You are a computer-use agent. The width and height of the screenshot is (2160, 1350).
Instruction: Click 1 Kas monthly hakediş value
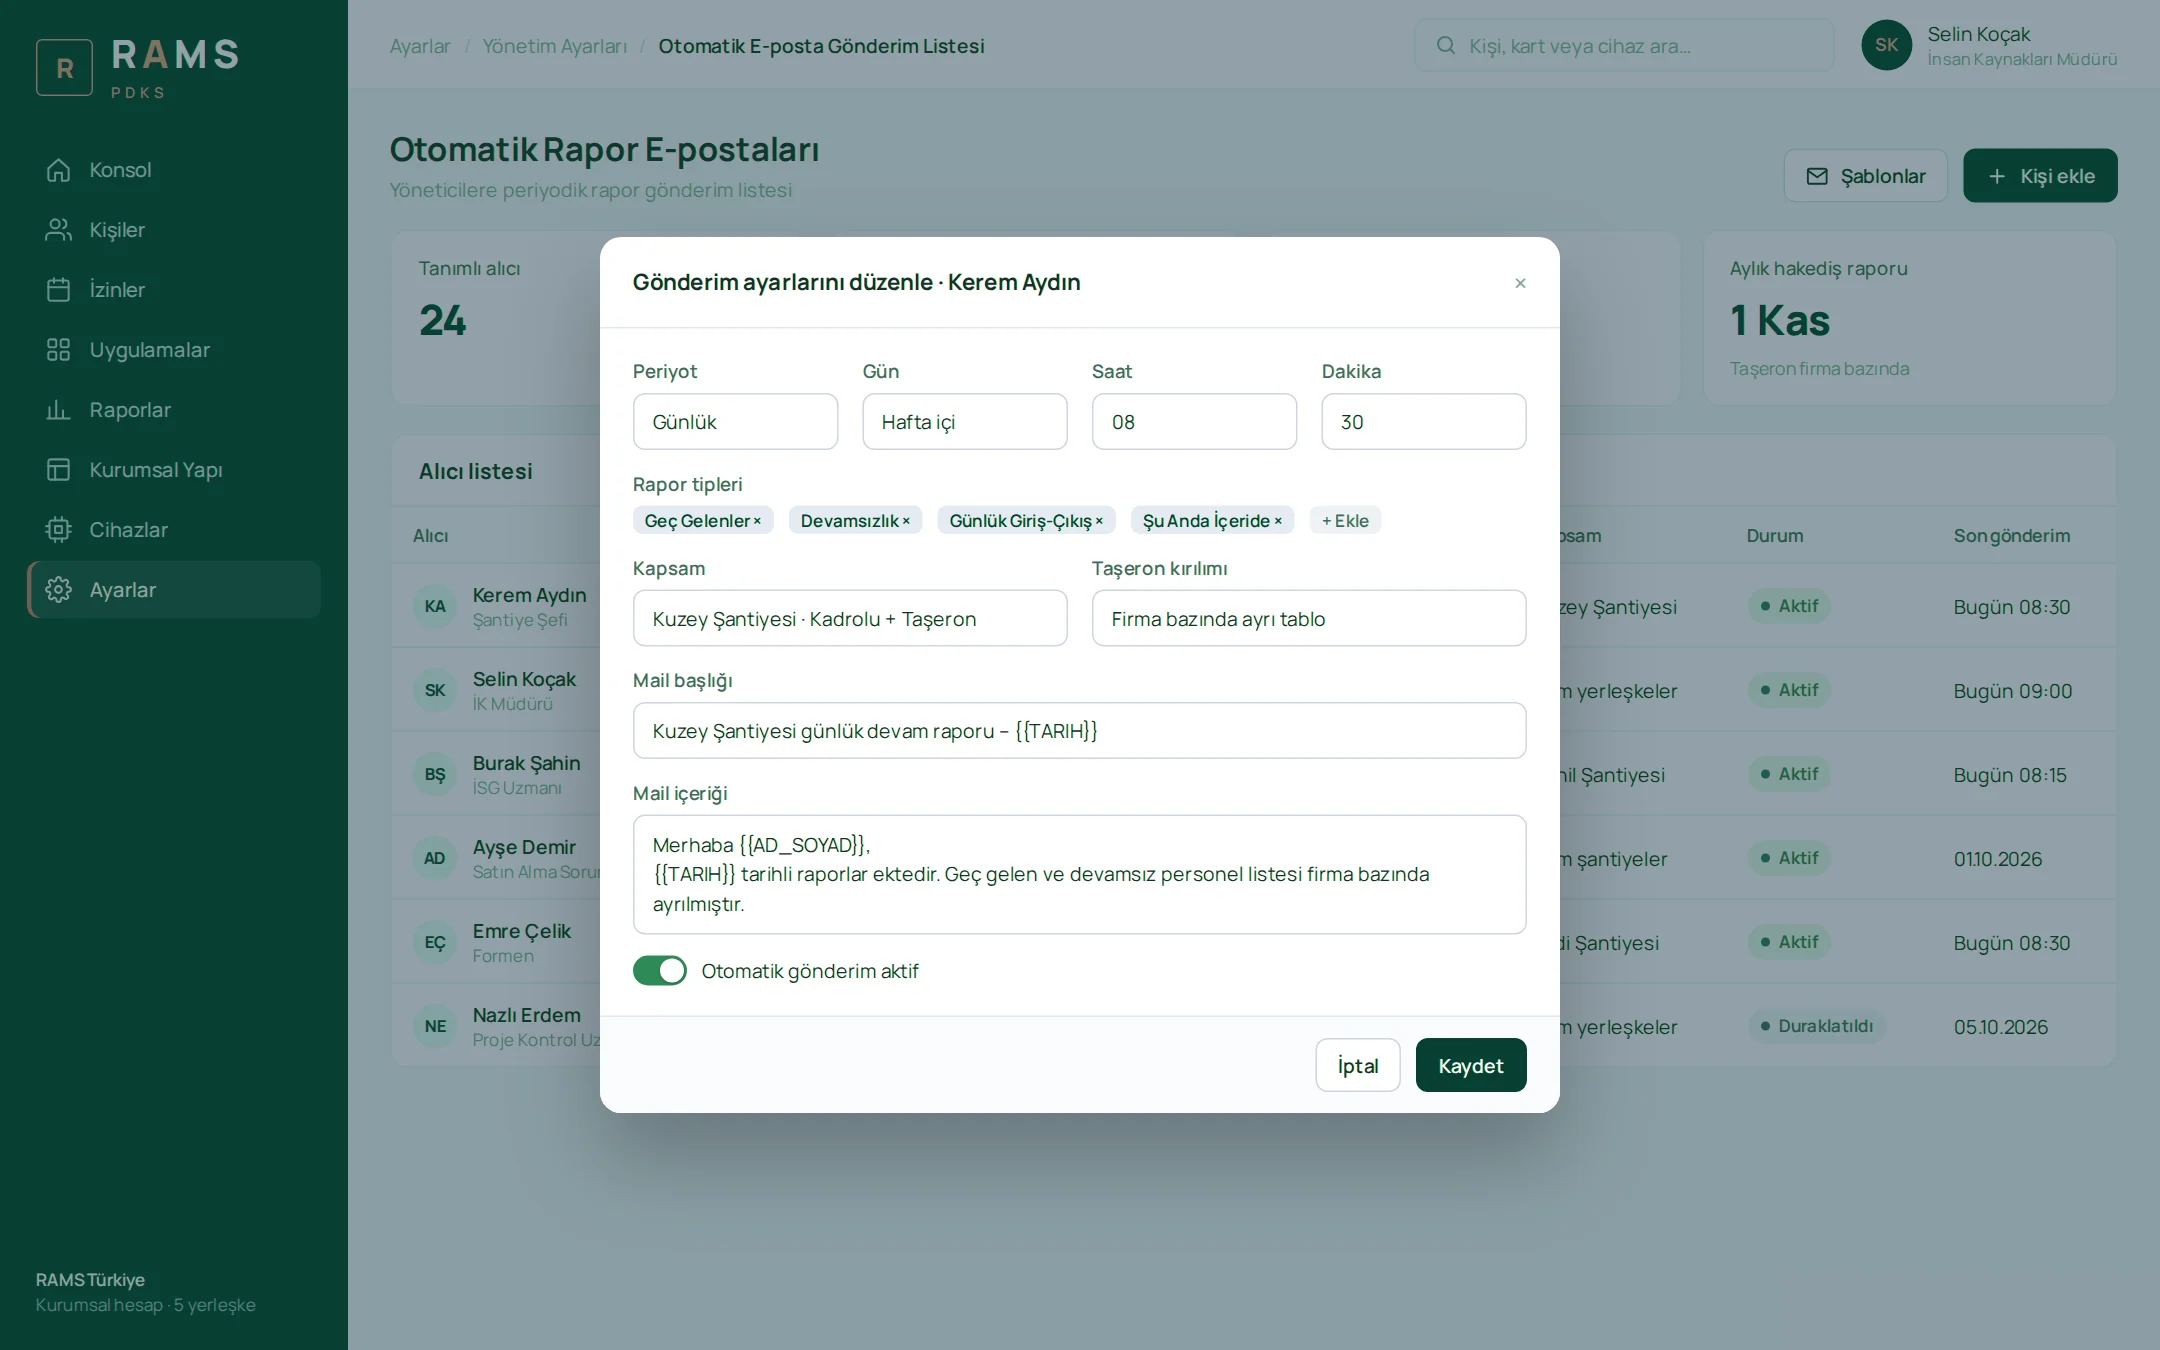1780,321
